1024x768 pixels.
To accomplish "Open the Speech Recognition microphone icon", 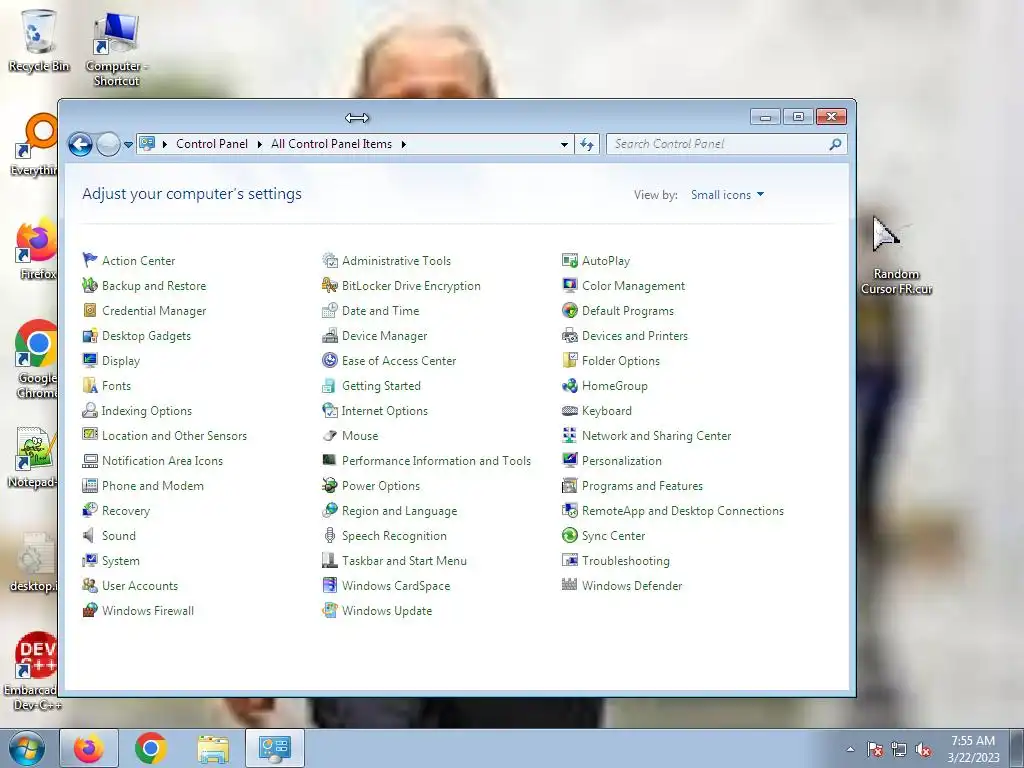I will point(330,536).
